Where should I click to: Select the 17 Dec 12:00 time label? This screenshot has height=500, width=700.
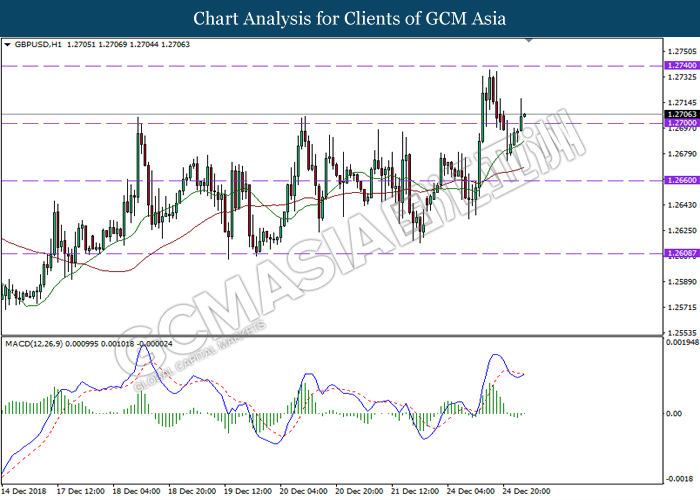pyautogui.click(x=82, y=492)
